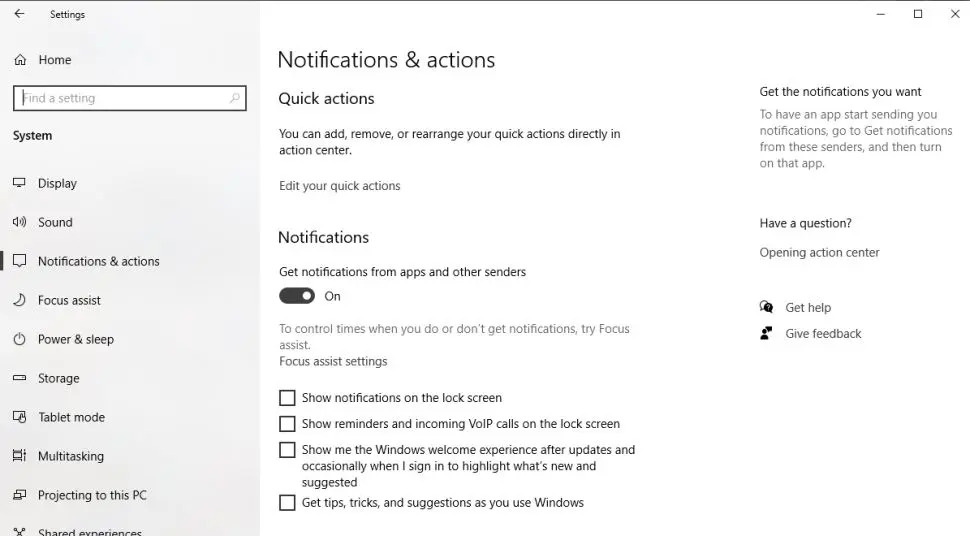Click the back arrow icon
Image resolution: width=970 pixels, height=536 pixels.
(x=19, y=14)
